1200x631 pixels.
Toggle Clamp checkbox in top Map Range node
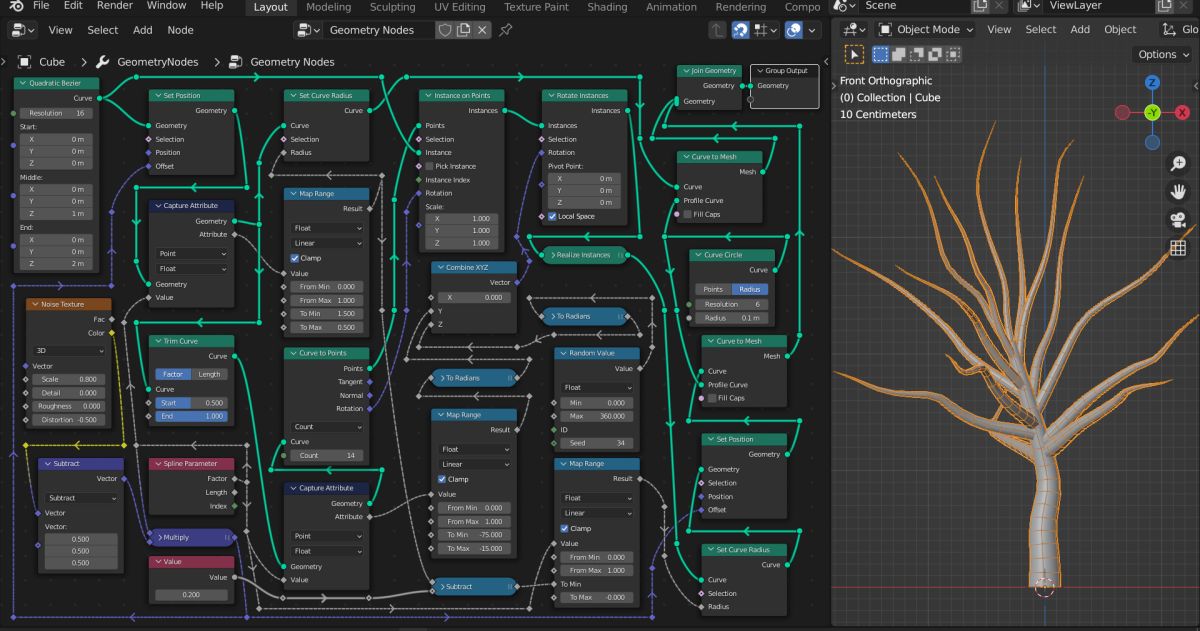click(x=295, y=258)
